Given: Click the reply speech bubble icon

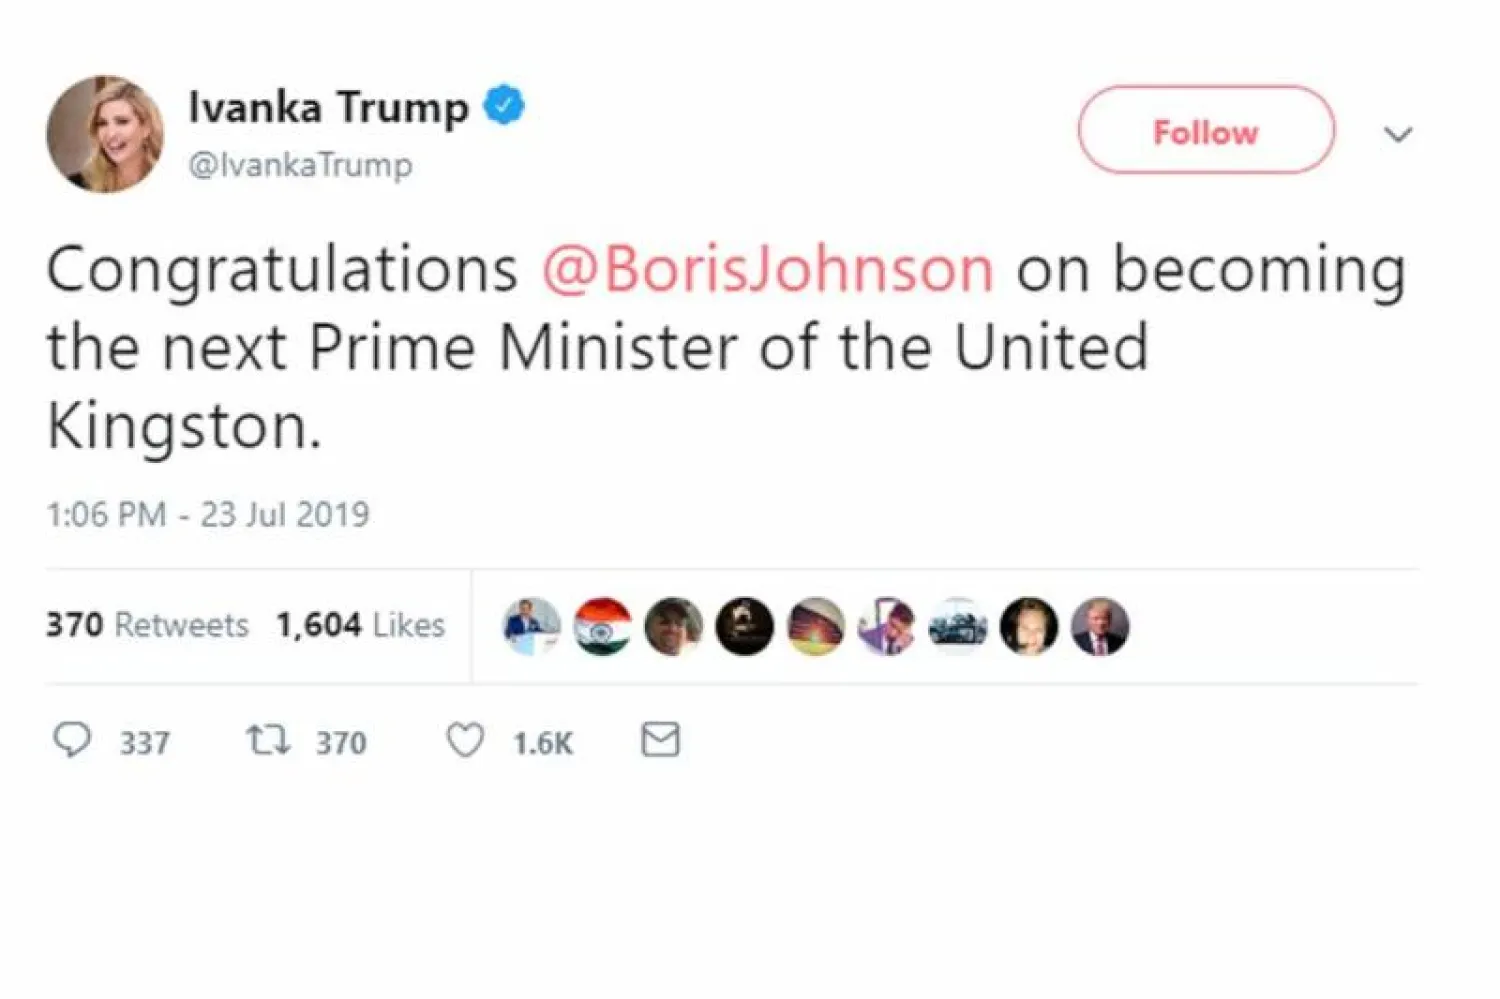Looking at the screenshot, I should (x=71, y=740).
